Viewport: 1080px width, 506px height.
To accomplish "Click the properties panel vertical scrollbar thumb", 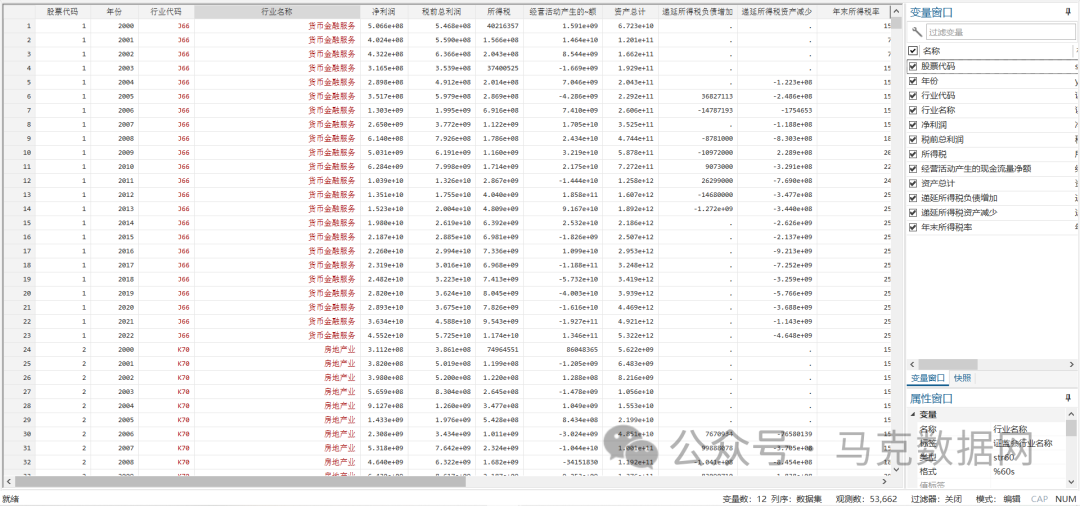I will 1071,428.
